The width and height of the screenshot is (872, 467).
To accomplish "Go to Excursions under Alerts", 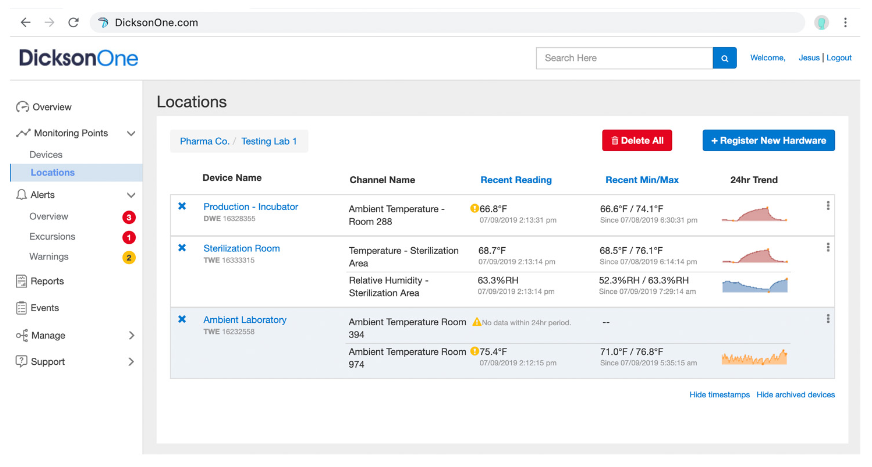I will (x=52, y=237).
